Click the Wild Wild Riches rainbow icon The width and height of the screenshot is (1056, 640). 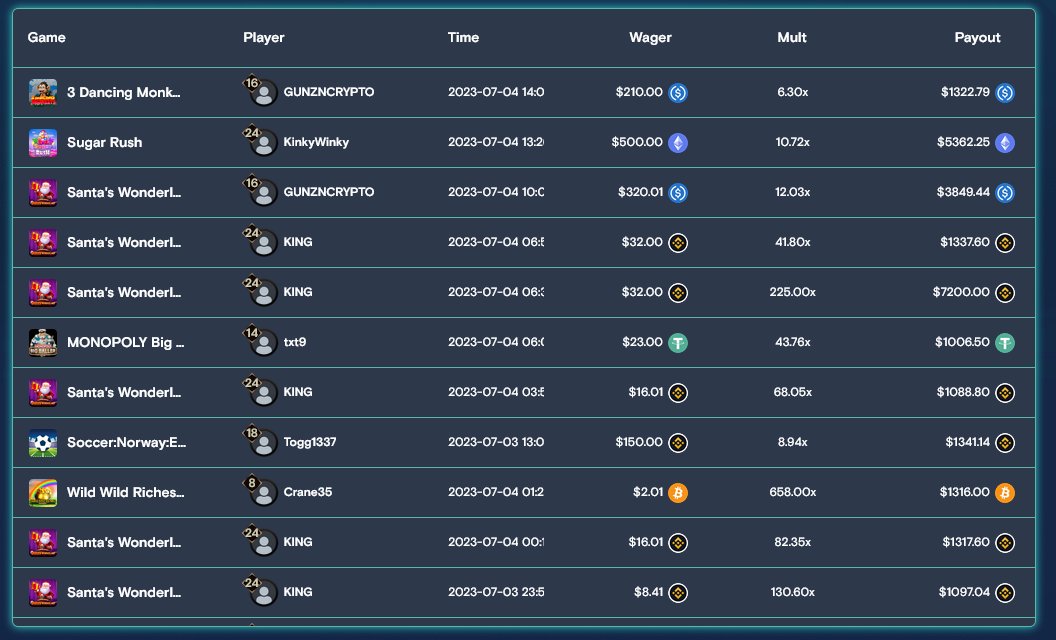pos(42,492)
